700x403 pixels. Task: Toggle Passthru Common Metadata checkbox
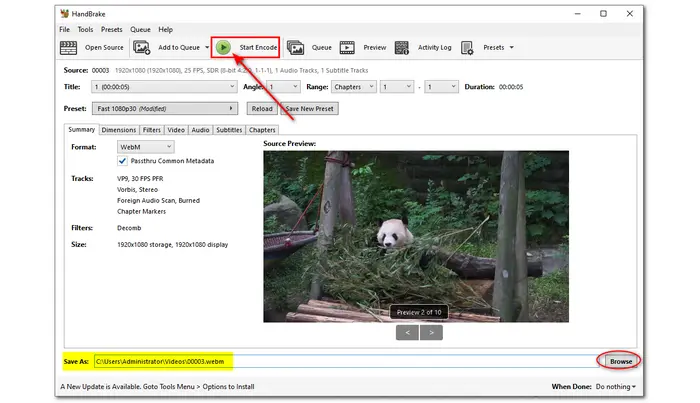pos(122,160)
